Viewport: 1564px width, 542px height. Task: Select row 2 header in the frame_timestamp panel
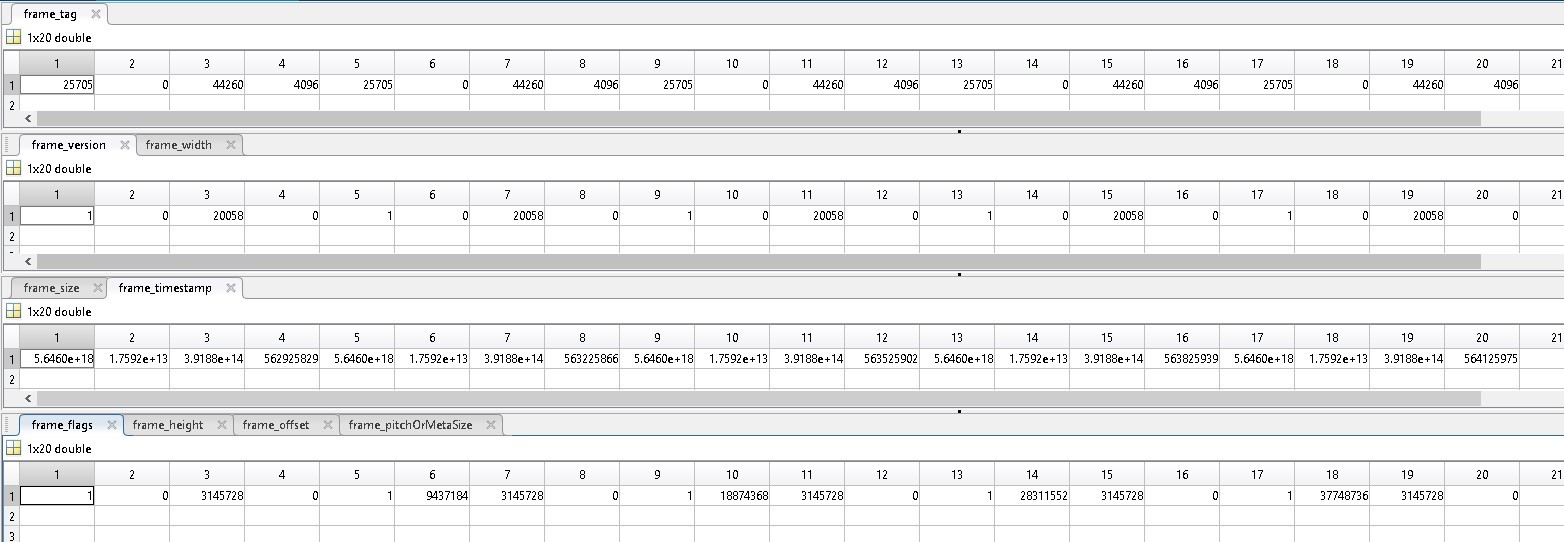tap(11, 379)
